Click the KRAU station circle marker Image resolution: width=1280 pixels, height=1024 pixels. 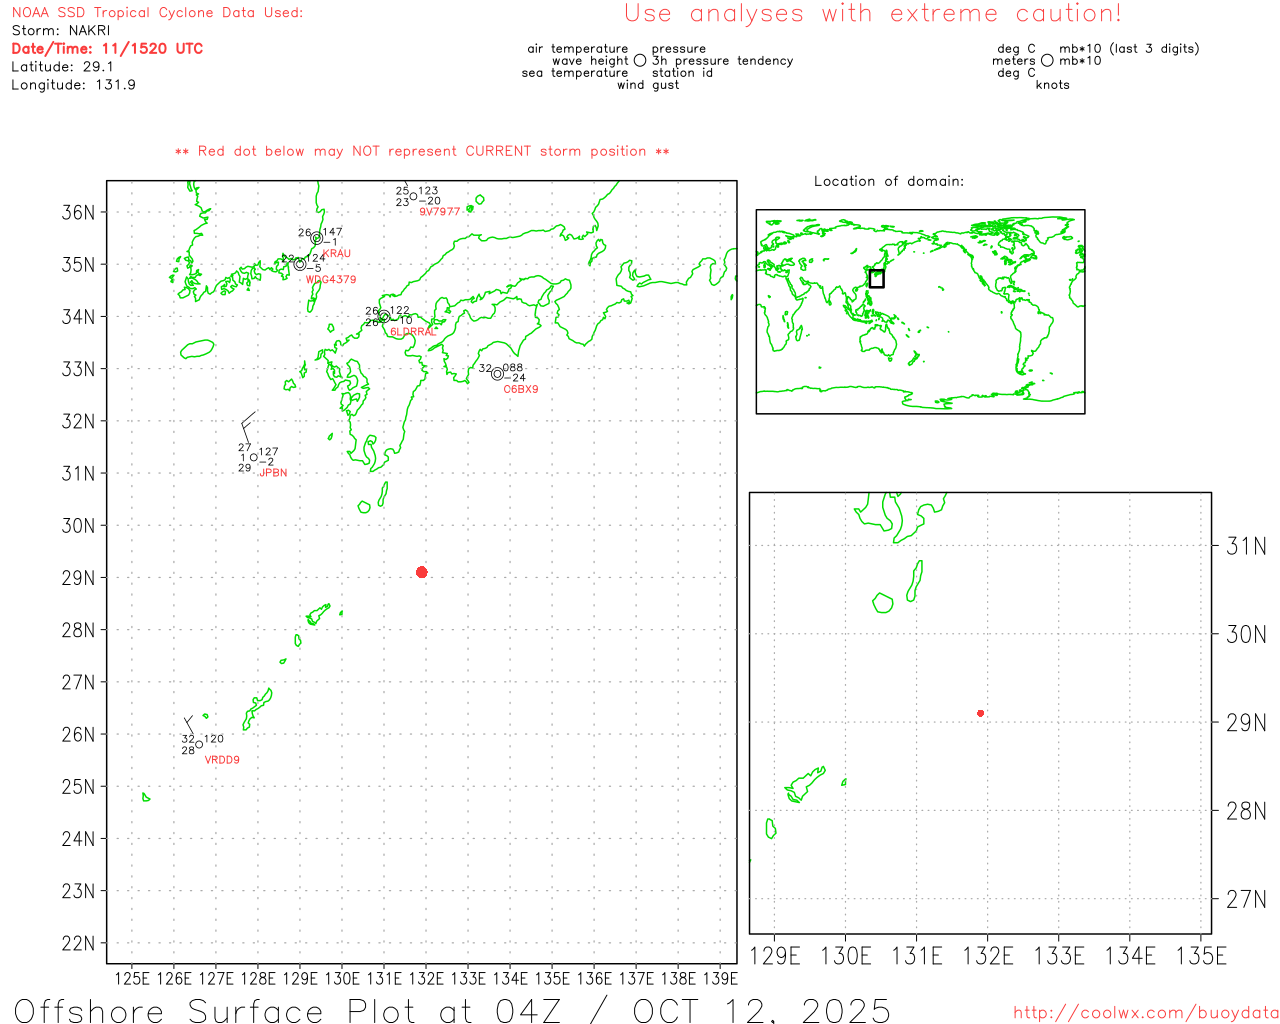pos(317,238)
